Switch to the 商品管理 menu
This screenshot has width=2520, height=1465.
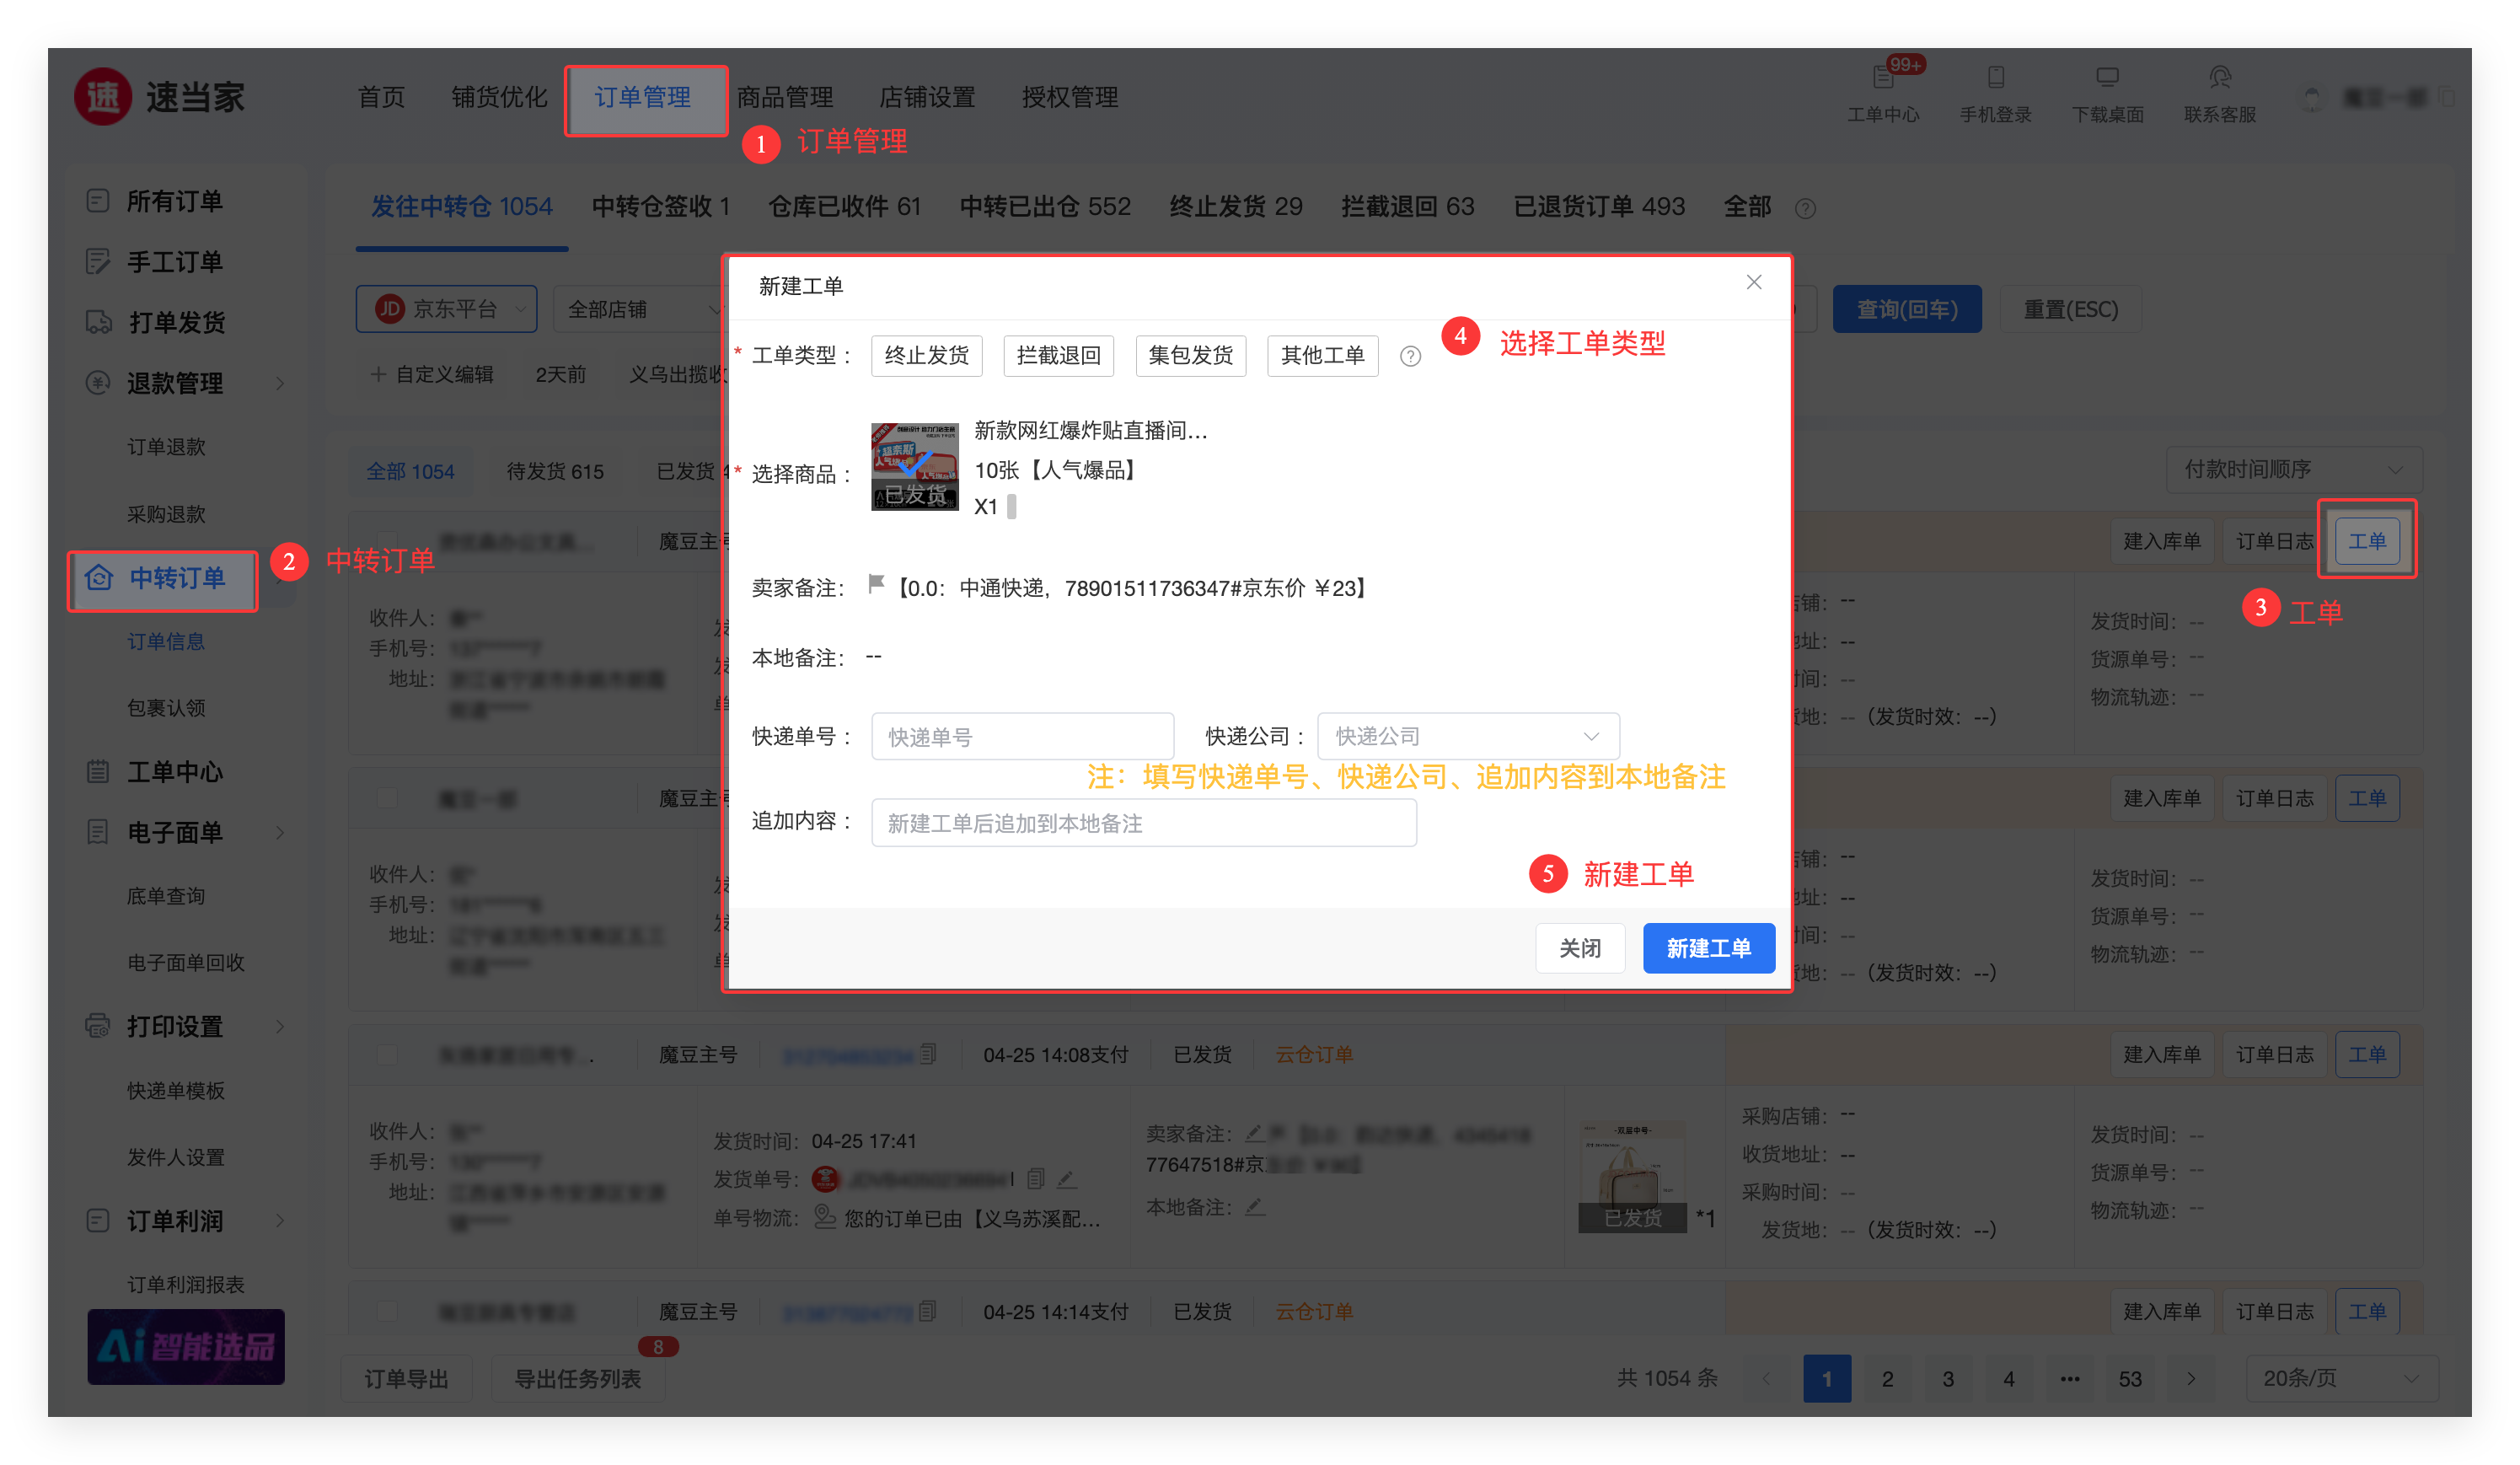click(785, 97)
